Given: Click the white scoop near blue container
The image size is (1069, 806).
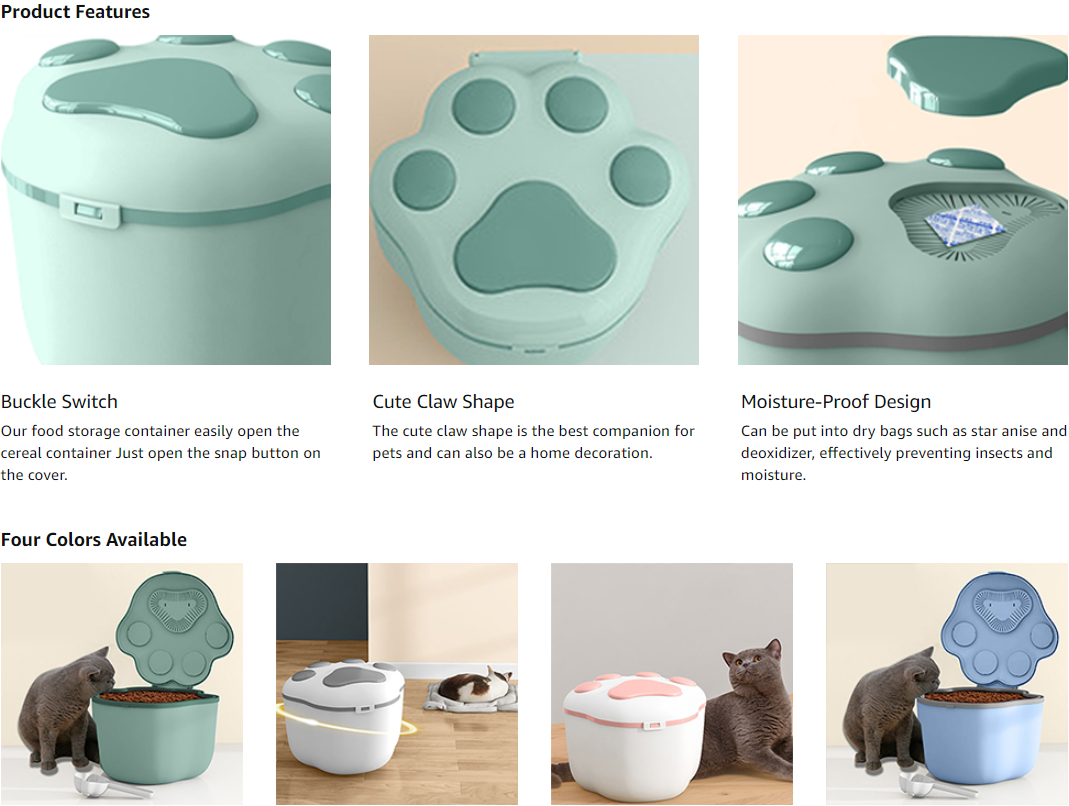Looking at the screenshot, I should coord(943,783).
